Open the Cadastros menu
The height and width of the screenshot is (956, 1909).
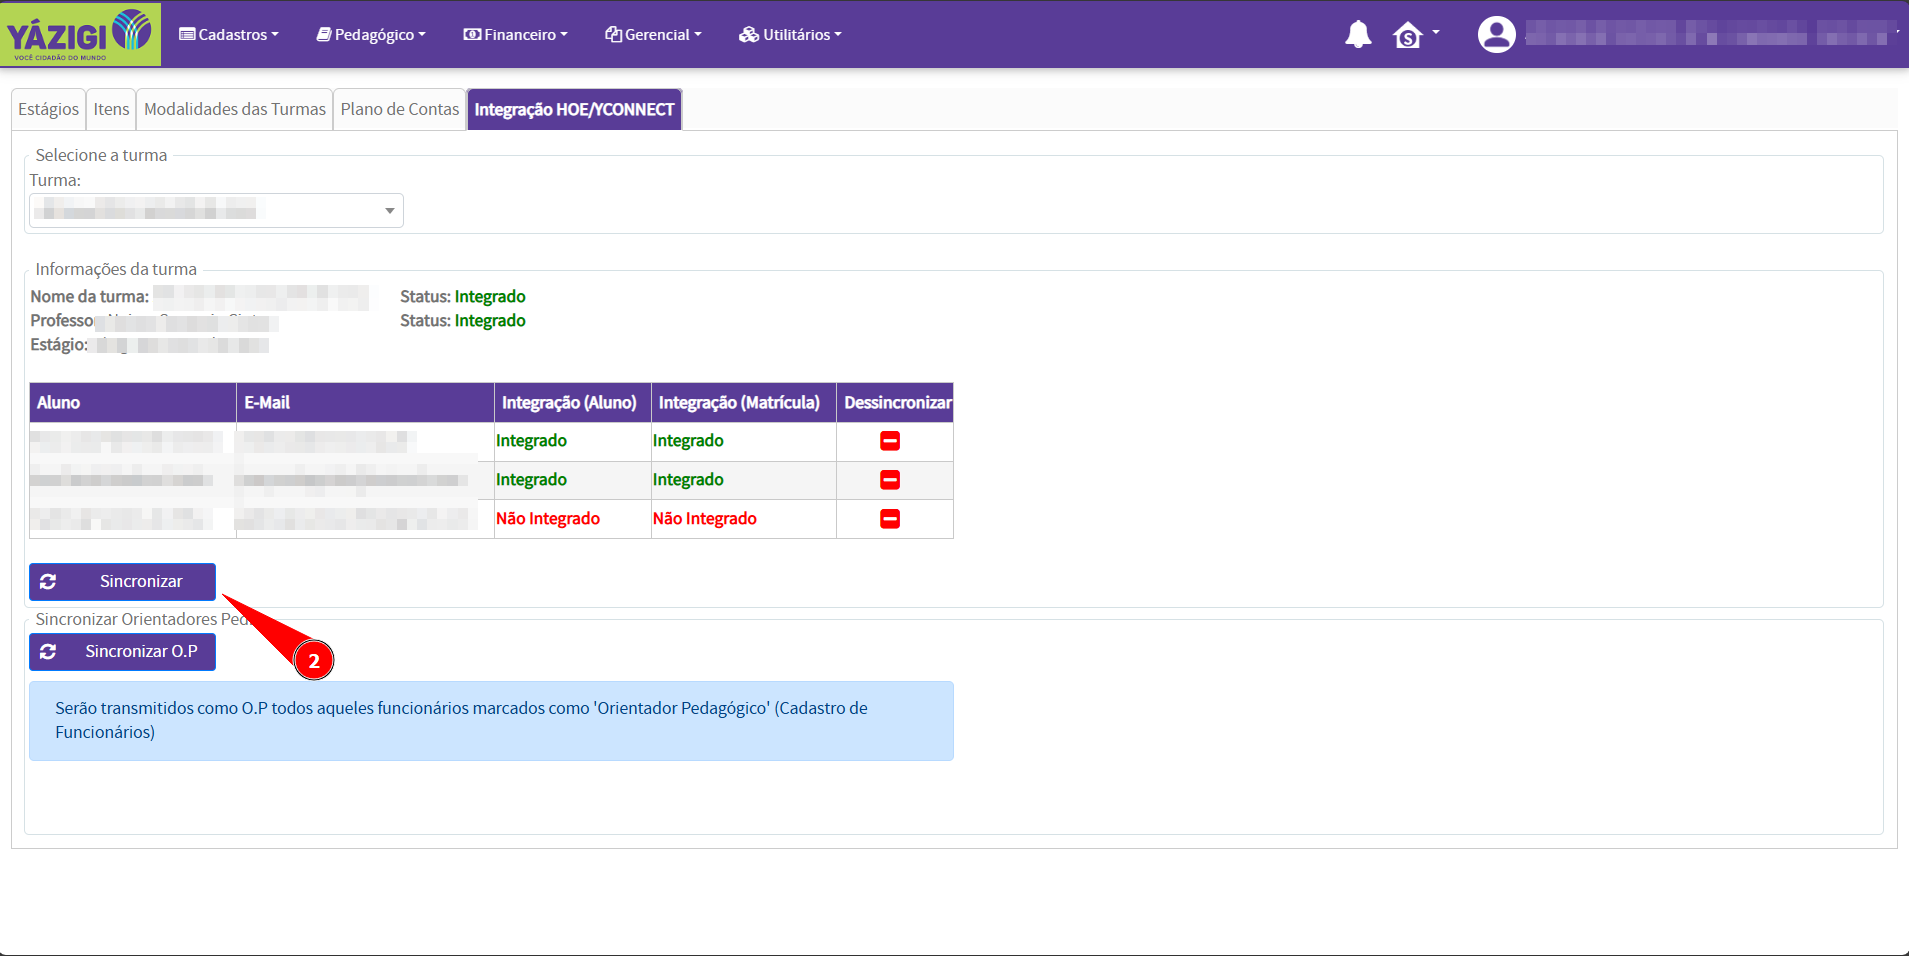click(229, 35)
